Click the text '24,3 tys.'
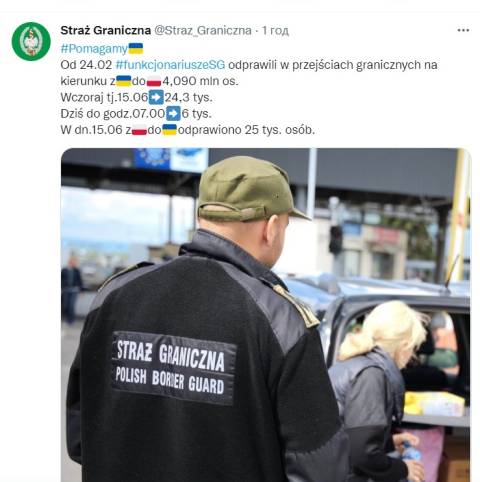Screen dimensions: 480x482 pyautogui.click(x=188, y=97)
